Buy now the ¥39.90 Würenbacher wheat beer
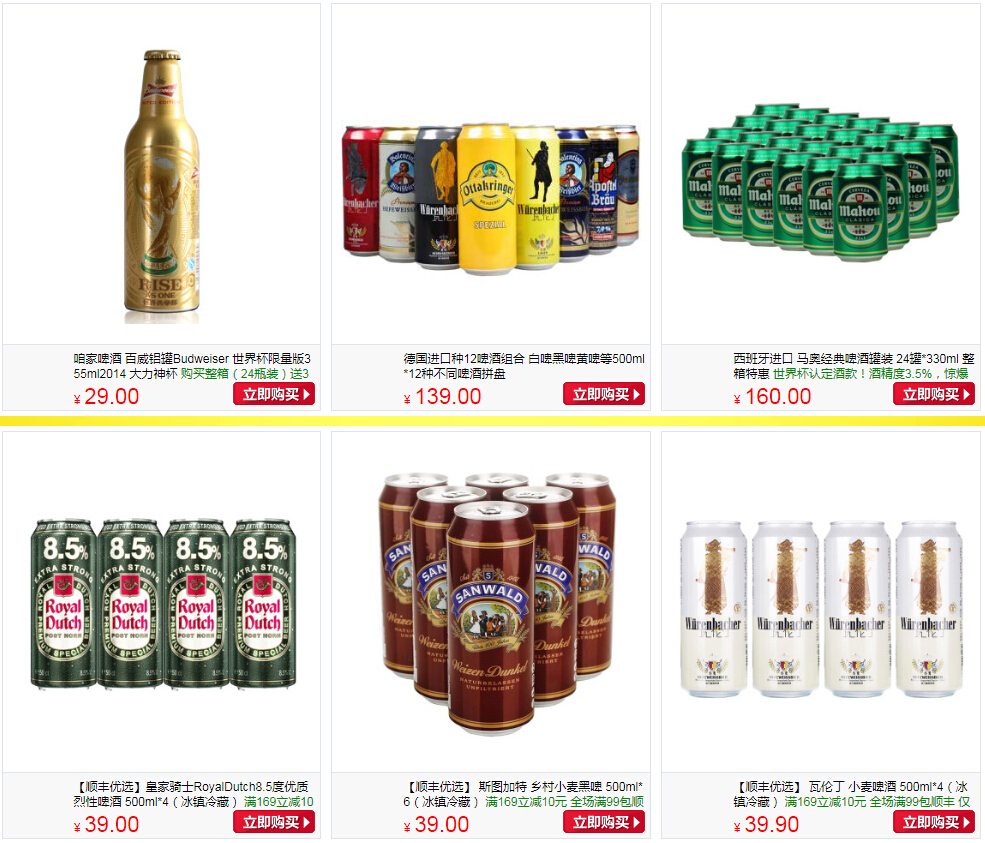This screenshot has width=985, height=843. (933, 822)
